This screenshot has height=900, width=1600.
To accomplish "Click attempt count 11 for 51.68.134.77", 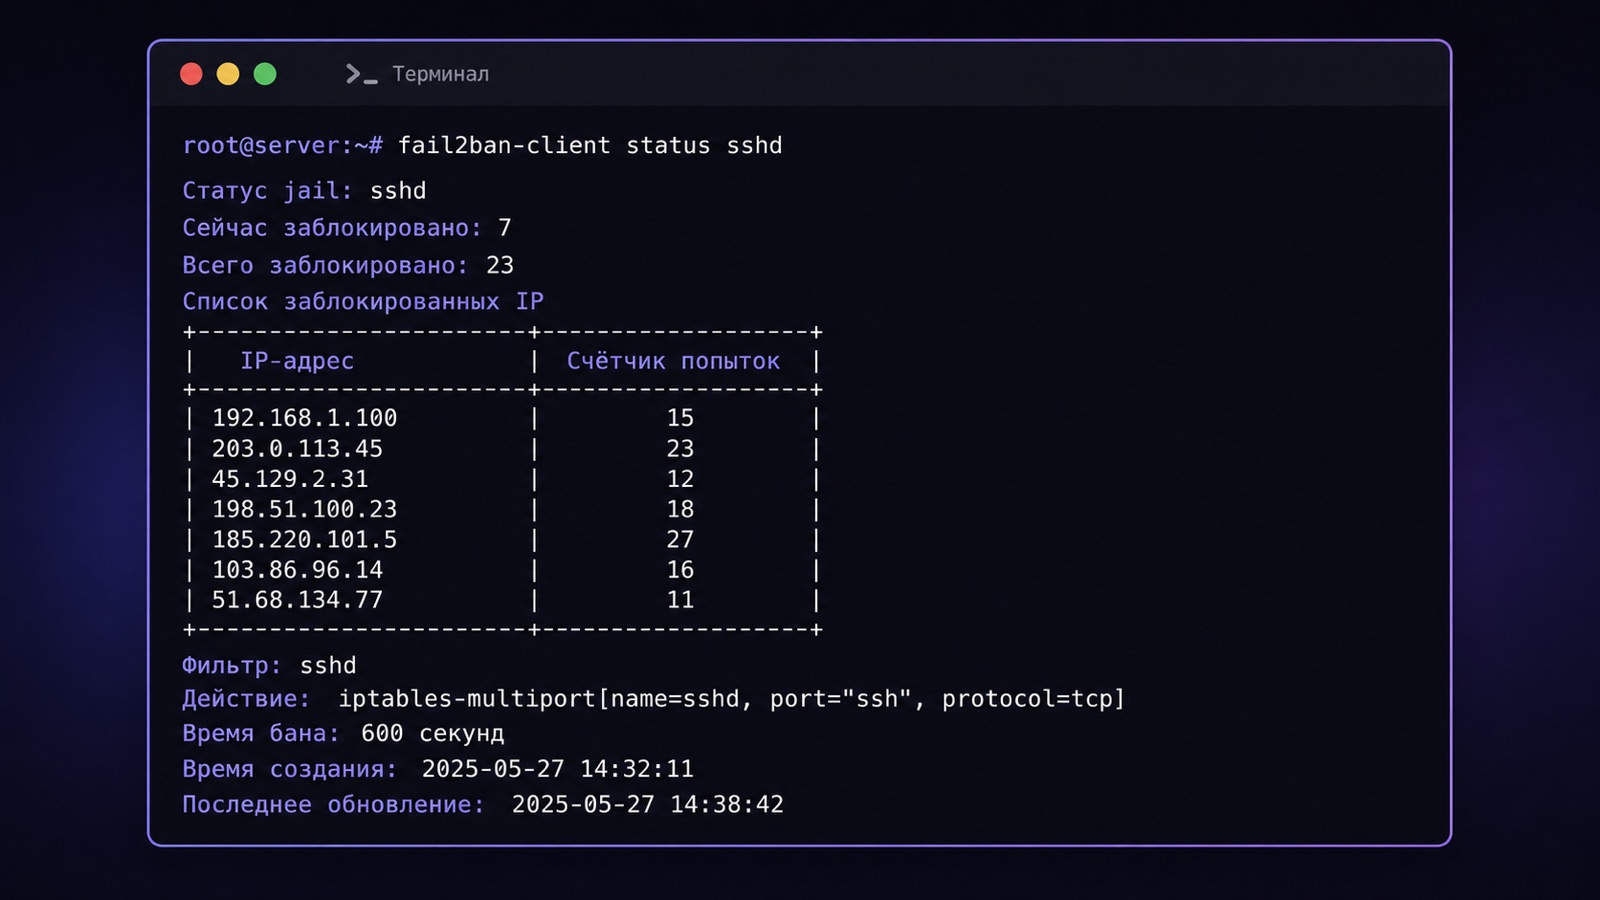I will point(680,600).
